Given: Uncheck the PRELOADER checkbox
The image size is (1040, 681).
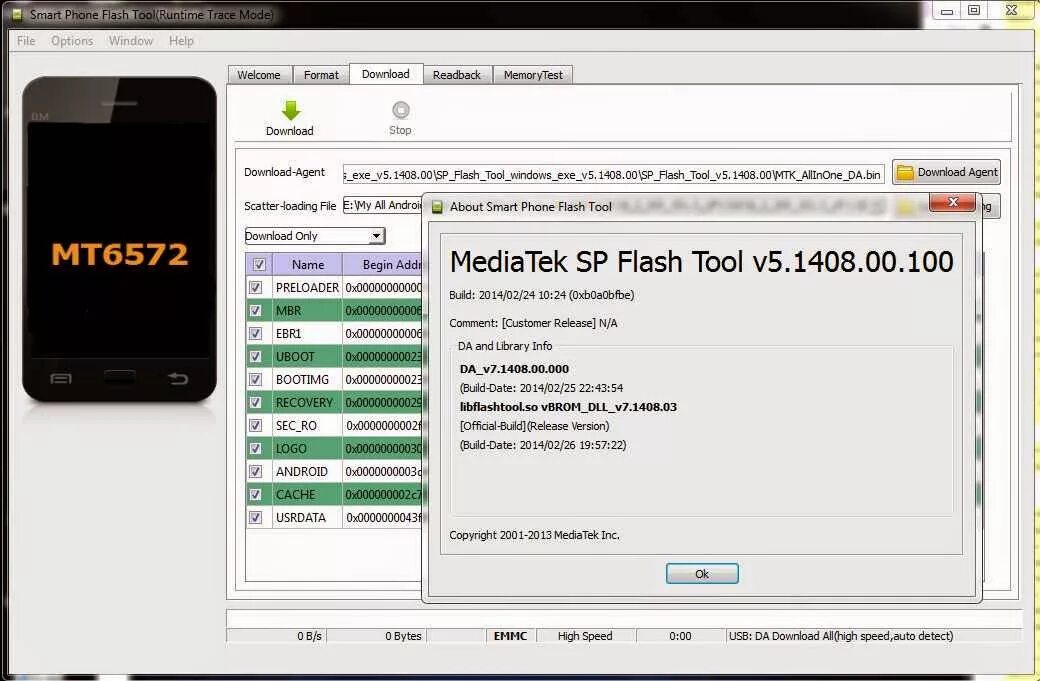Looking at the screenshot, I should click(255, 287).
